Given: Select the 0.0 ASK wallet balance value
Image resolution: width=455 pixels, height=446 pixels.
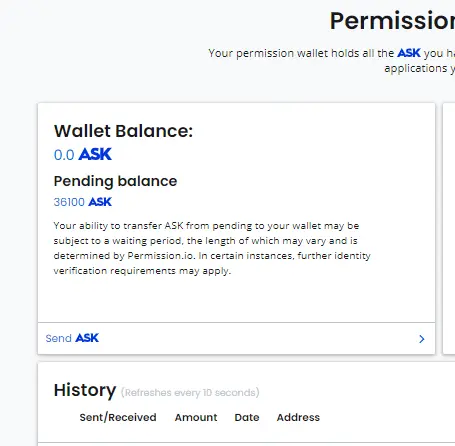Looking at the screenshot, I should click(83, 154).
